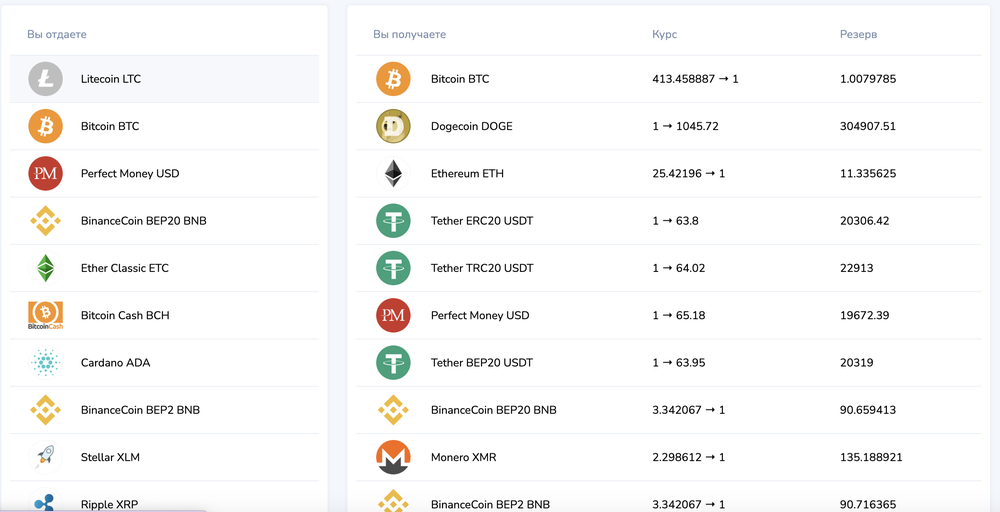Select Bitcoin BTC as the currency to receive
The width and height of the screenshot is (1000, 512).
point(668,79)
